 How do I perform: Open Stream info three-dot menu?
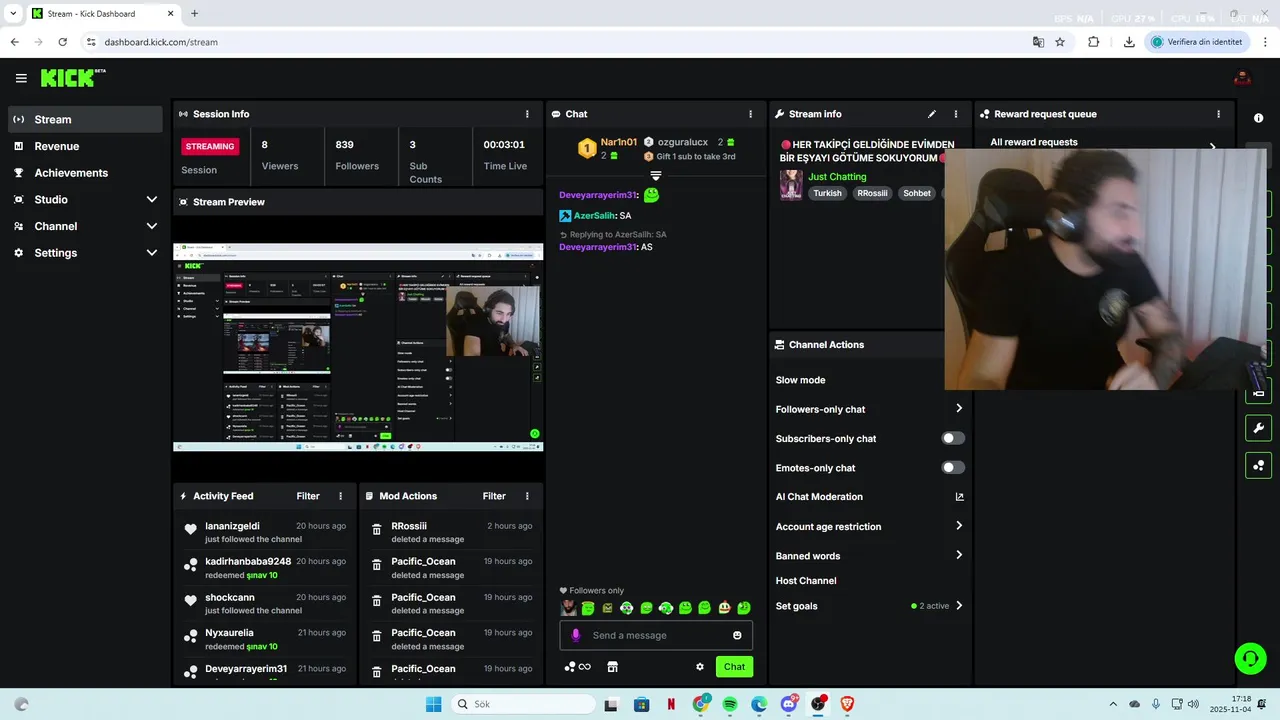[955, 114]
